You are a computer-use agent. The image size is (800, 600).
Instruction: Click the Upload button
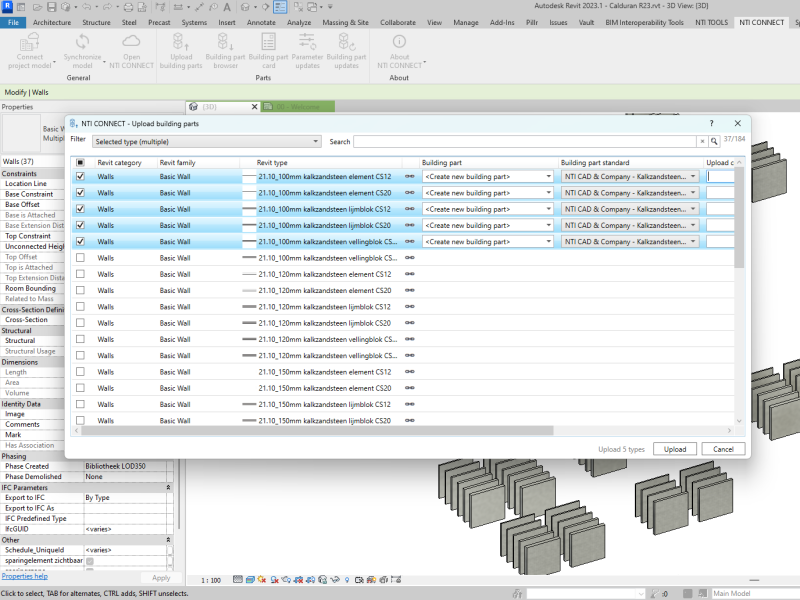pyautogui.click(x=674, y=449)
